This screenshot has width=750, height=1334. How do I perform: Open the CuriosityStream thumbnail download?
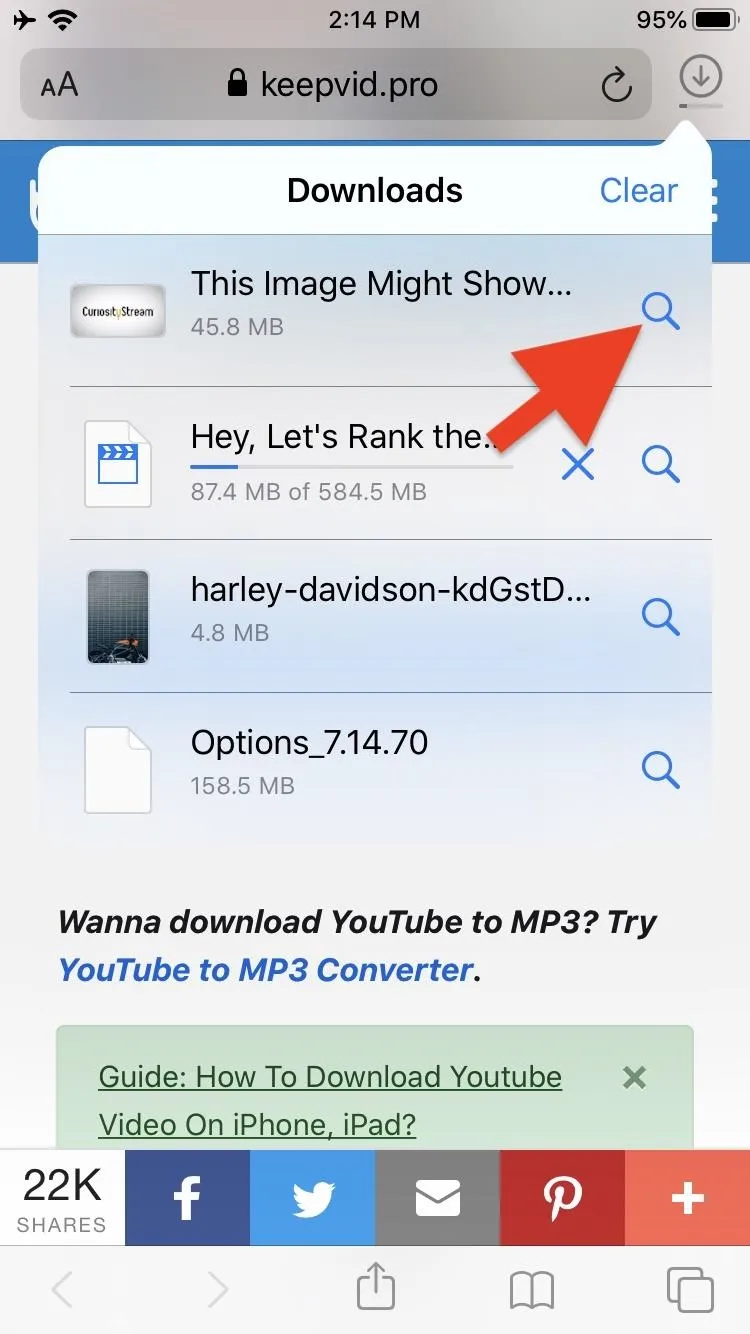[118, 311]
